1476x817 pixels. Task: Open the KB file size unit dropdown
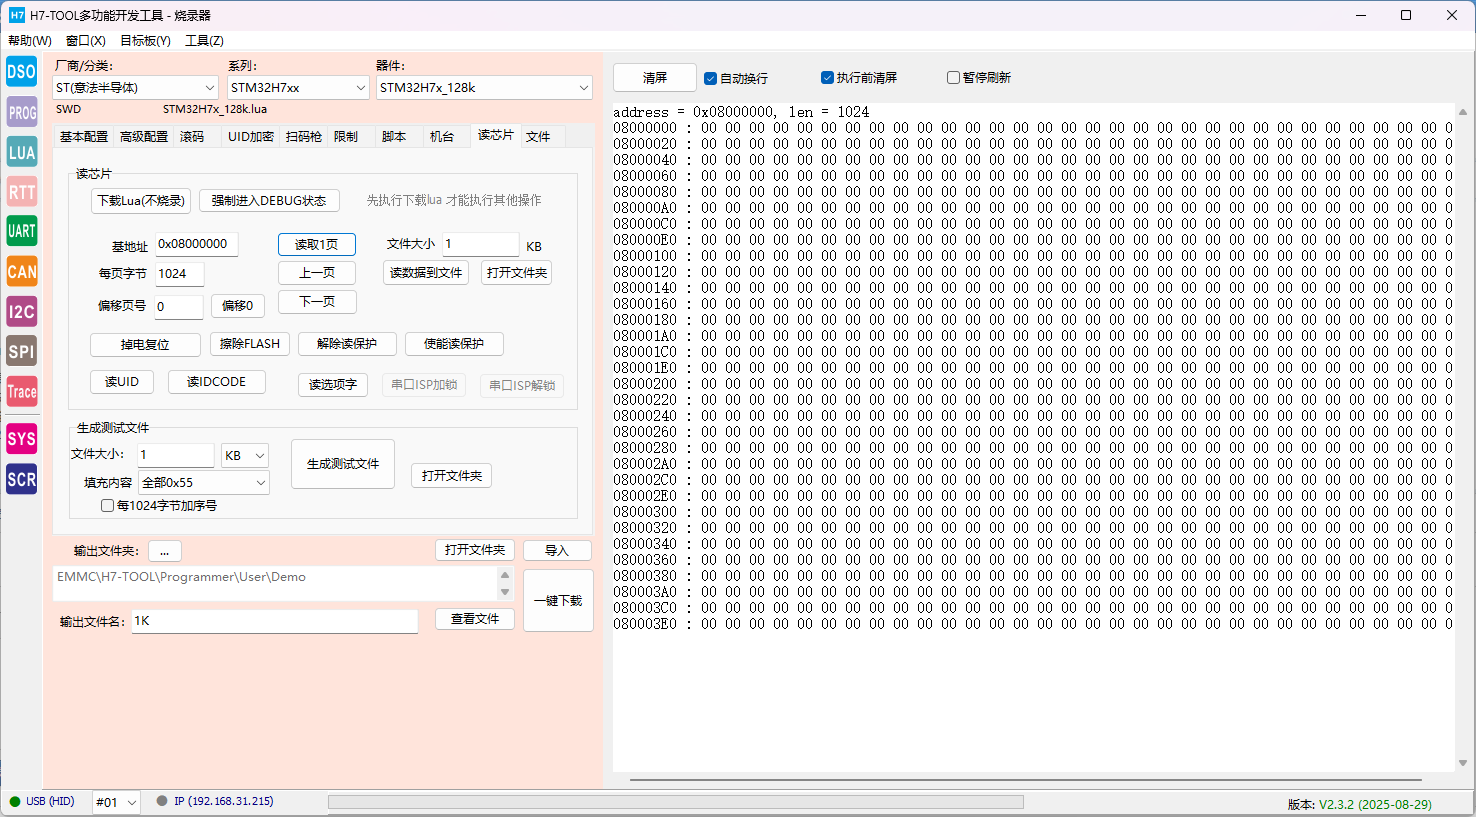(245, 455)
